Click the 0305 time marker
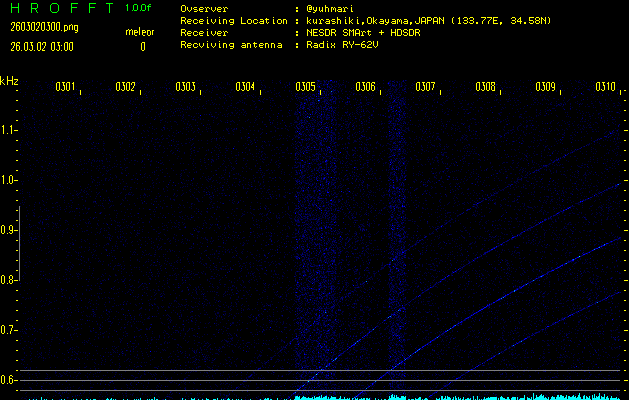This screenshot has width=629, height=400. pyautogui.click(x=305, y=87)
